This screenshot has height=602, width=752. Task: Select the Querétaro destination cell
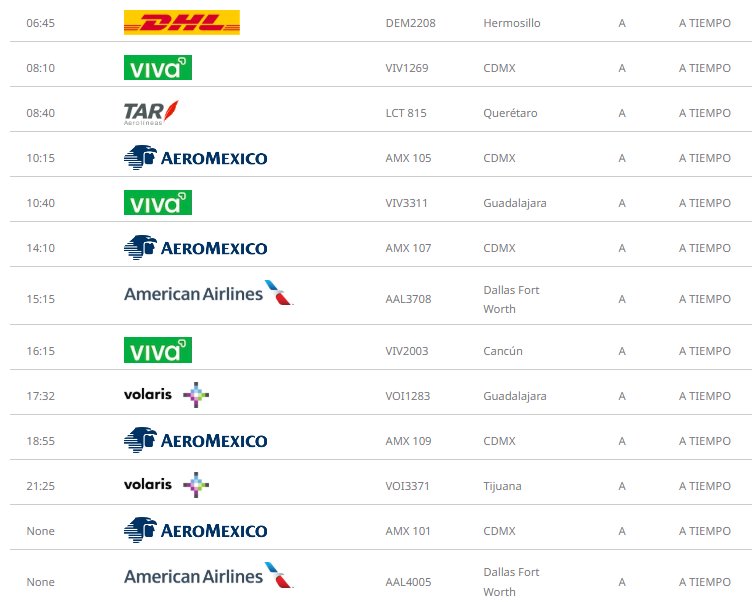tap(510, 113)
